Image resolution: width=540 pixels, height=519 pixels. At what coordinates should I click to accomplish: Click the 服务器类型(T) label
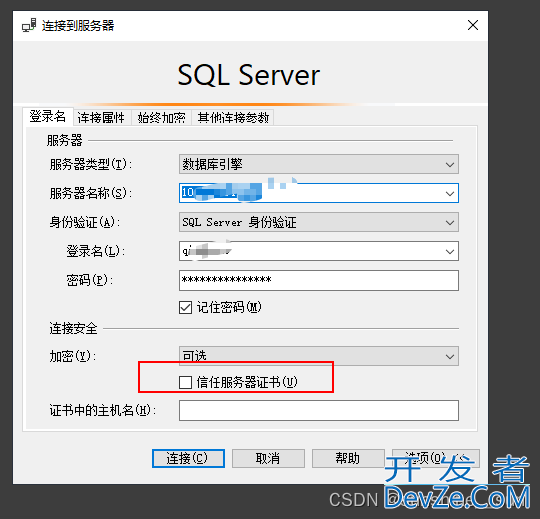[91, 164]
